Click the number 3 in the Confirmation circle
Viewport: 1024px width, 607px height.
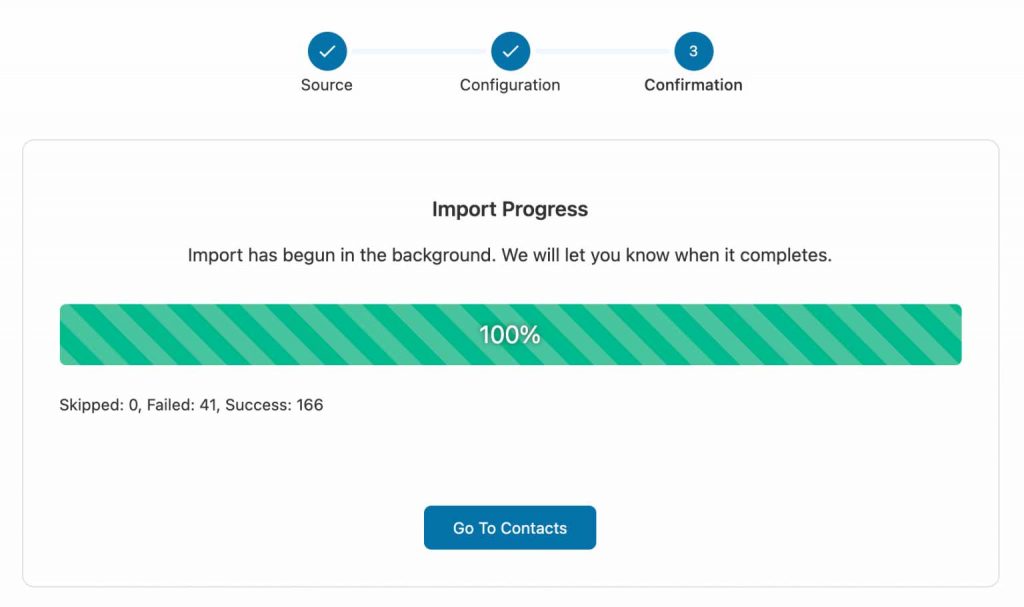694,51
